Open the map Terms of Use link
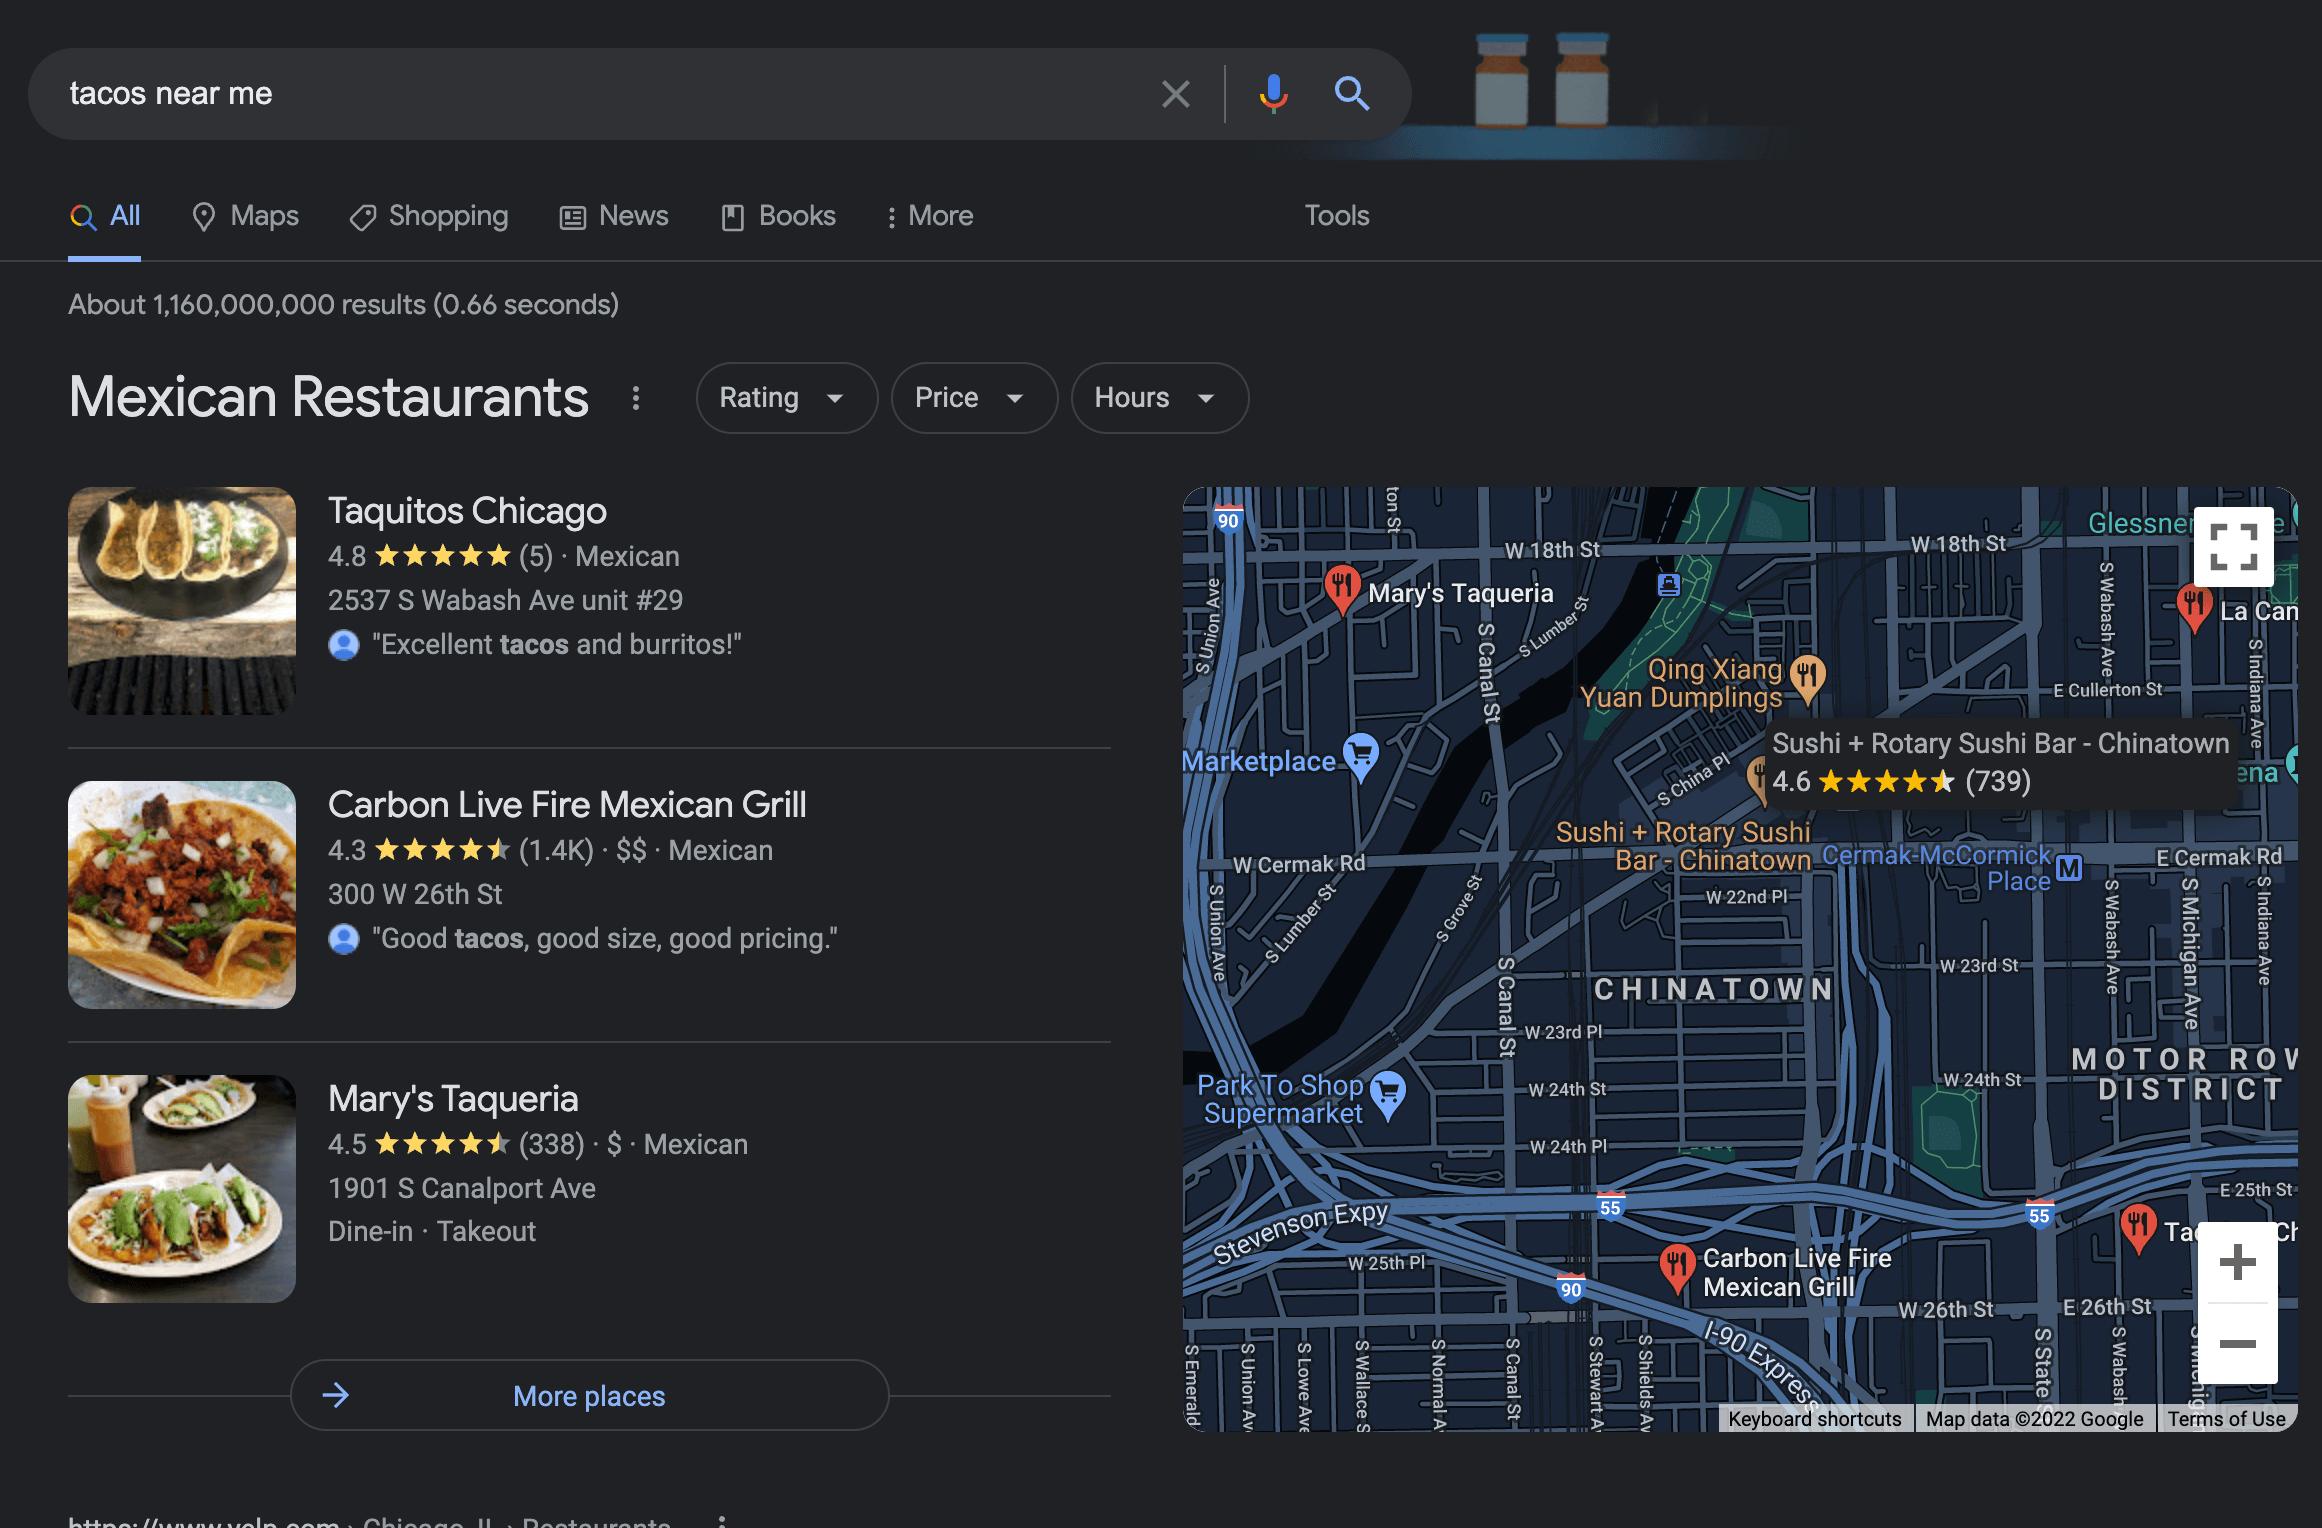Viewport: 2322px width, 1528px height. click(2227, 1418)
